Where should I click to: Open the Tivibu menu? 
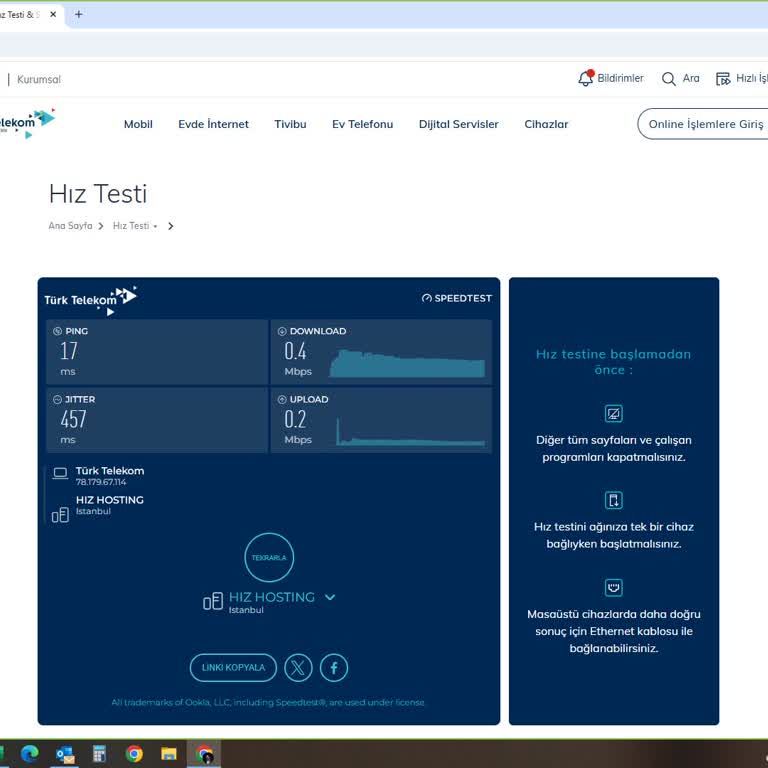point(290,124)
